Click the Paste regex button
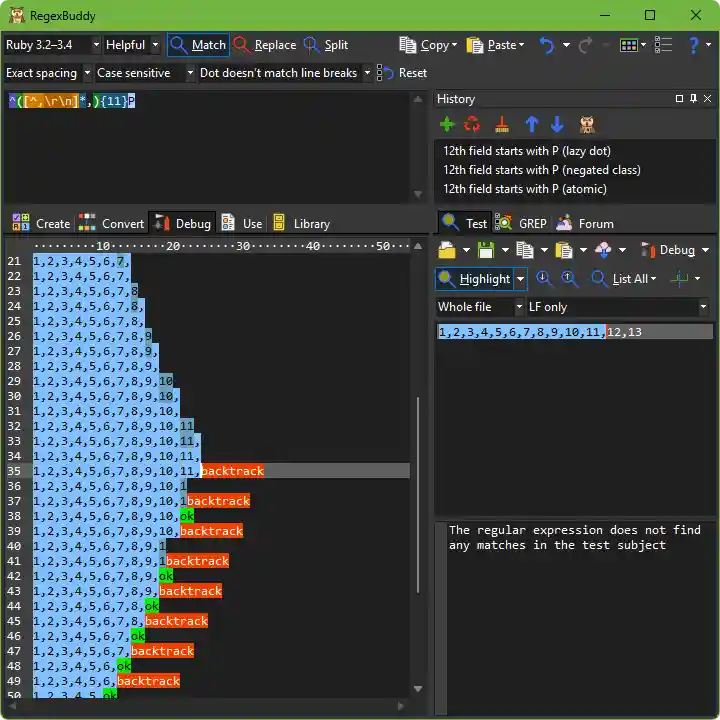 pos(495,45)
